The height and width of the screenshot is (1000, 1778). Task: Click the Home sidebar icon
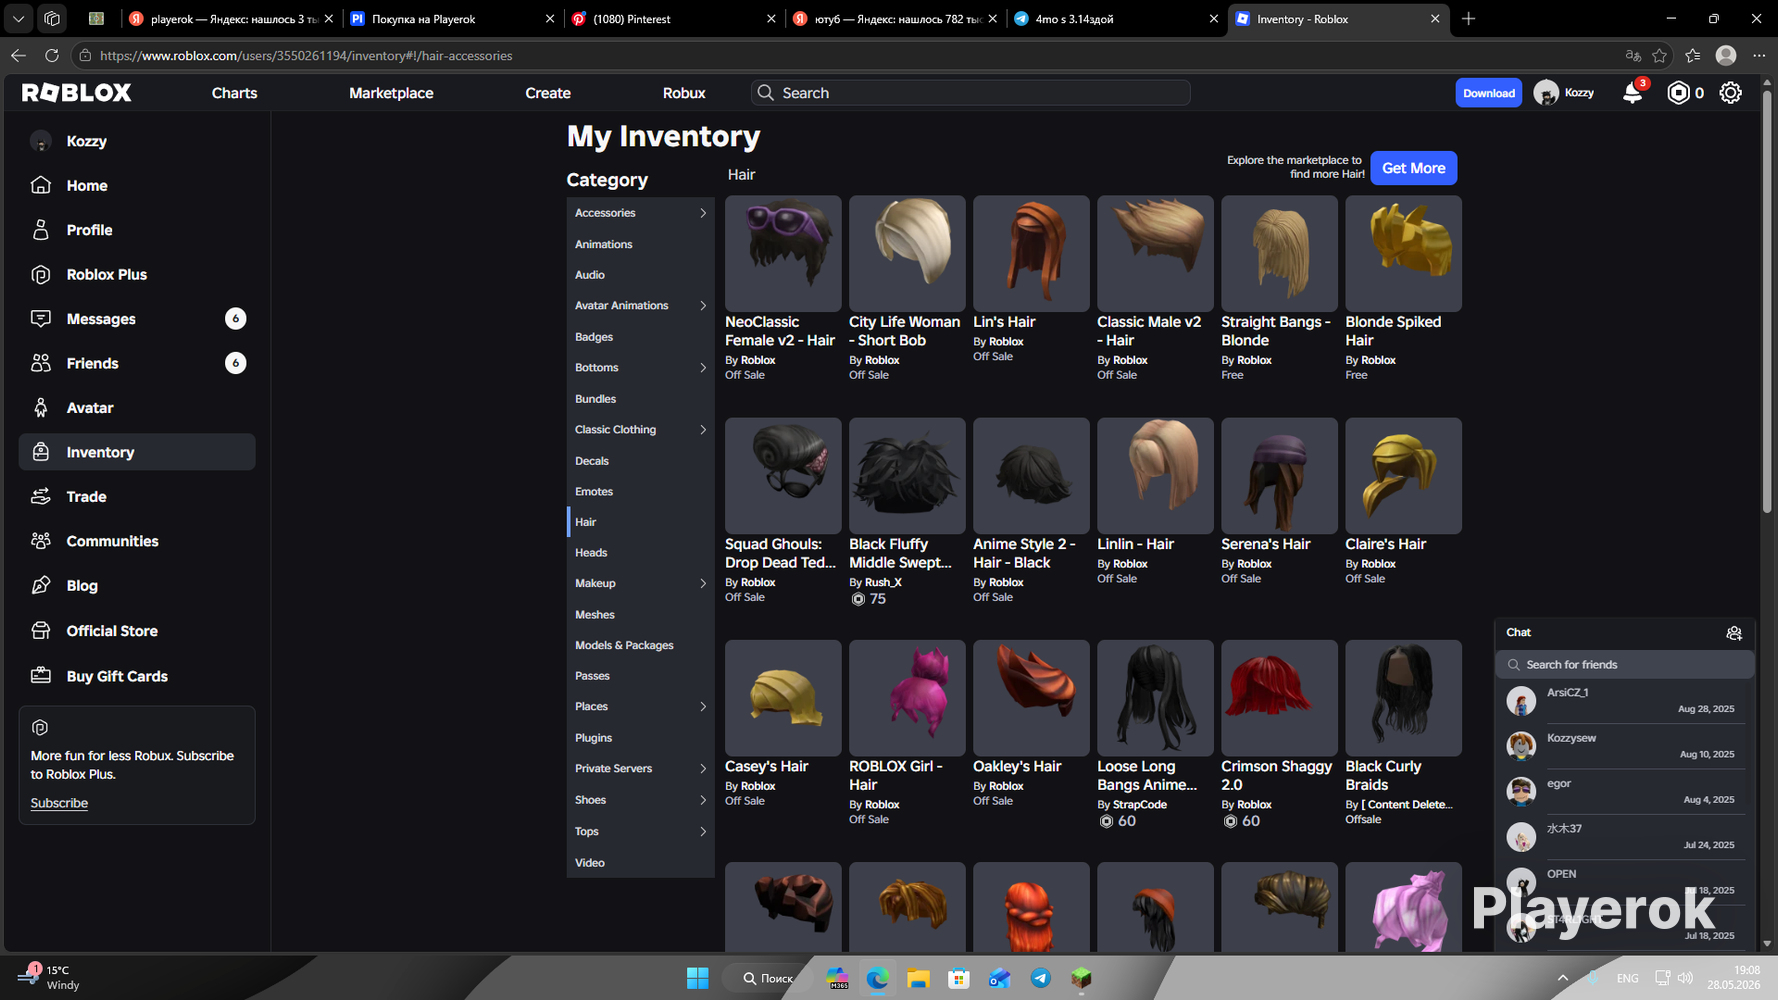tap(41, 185)
